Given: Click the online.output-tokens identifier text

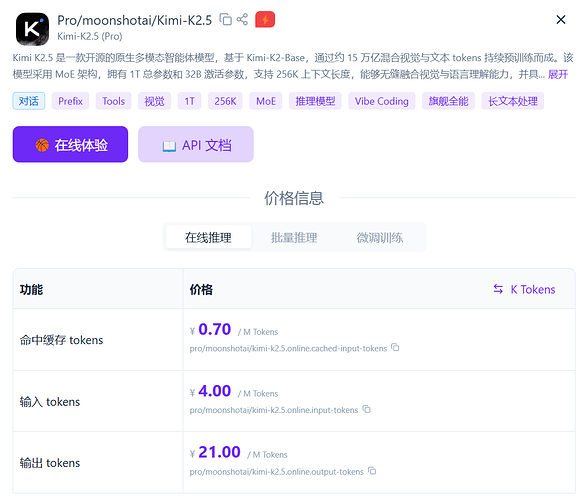Looking at the screenshot, I should pyautogui.click(x=277, y=472).
